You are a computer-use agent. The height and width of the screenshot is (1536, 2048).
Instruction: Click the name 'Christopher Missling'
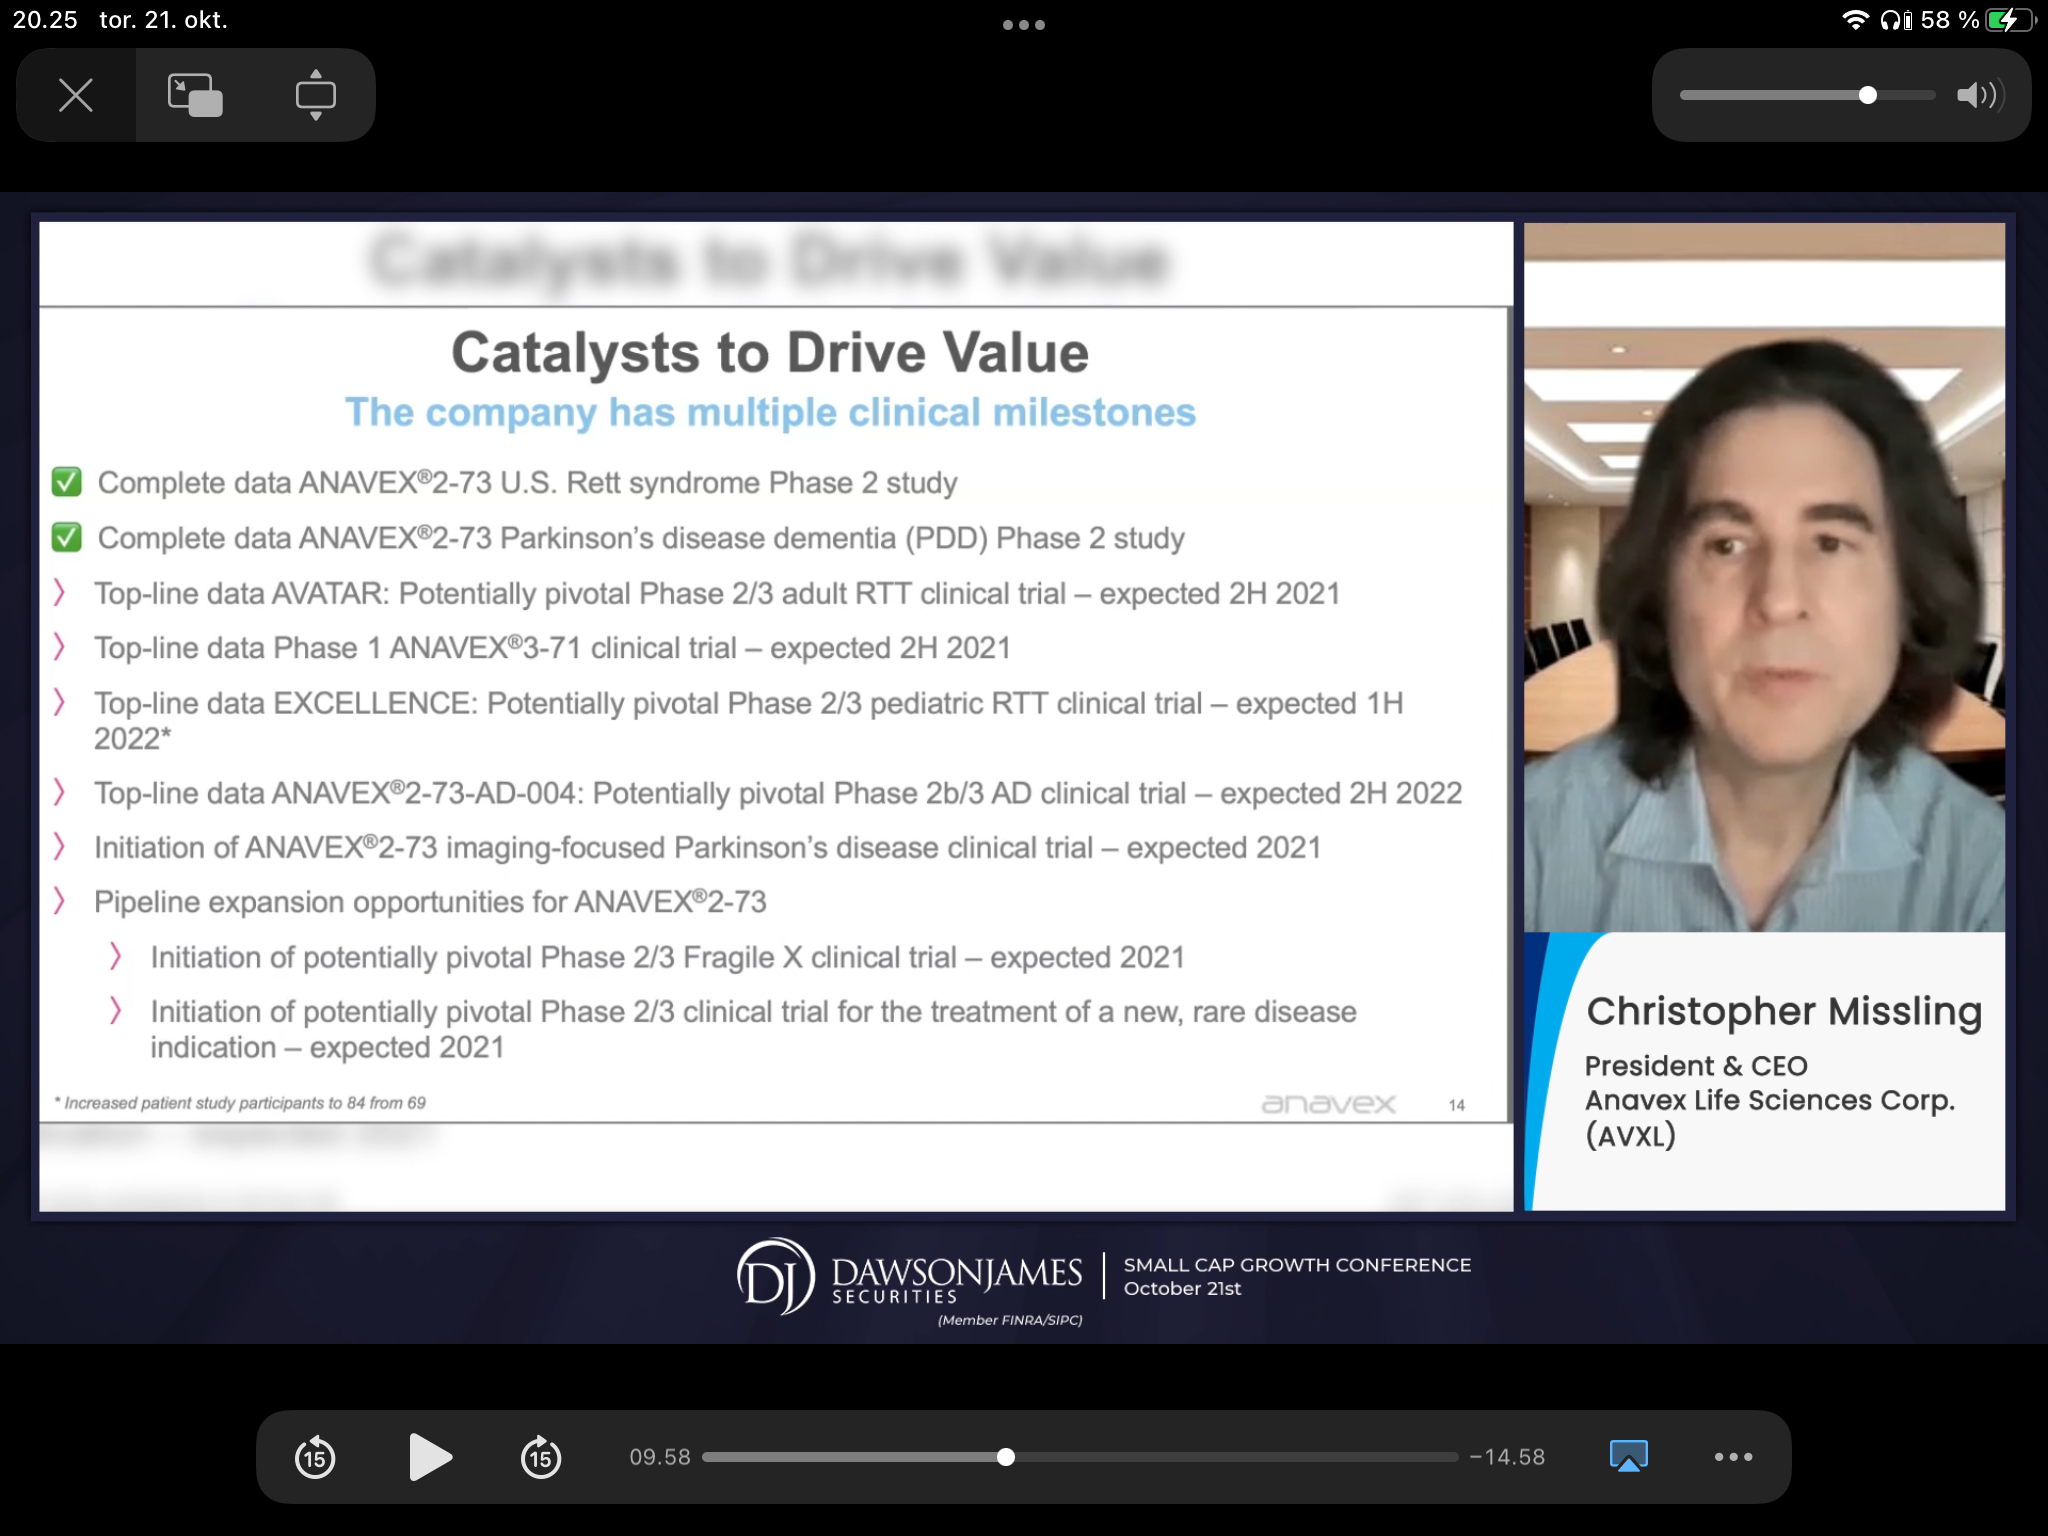click(1784, 1011)
